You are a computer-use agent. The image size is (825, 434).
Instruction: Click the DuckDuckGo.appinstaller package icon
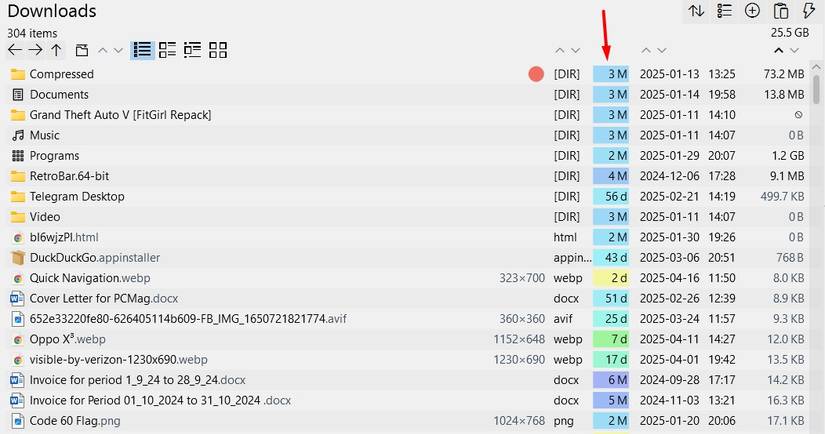pyautogui.click(x=18, y=258)
